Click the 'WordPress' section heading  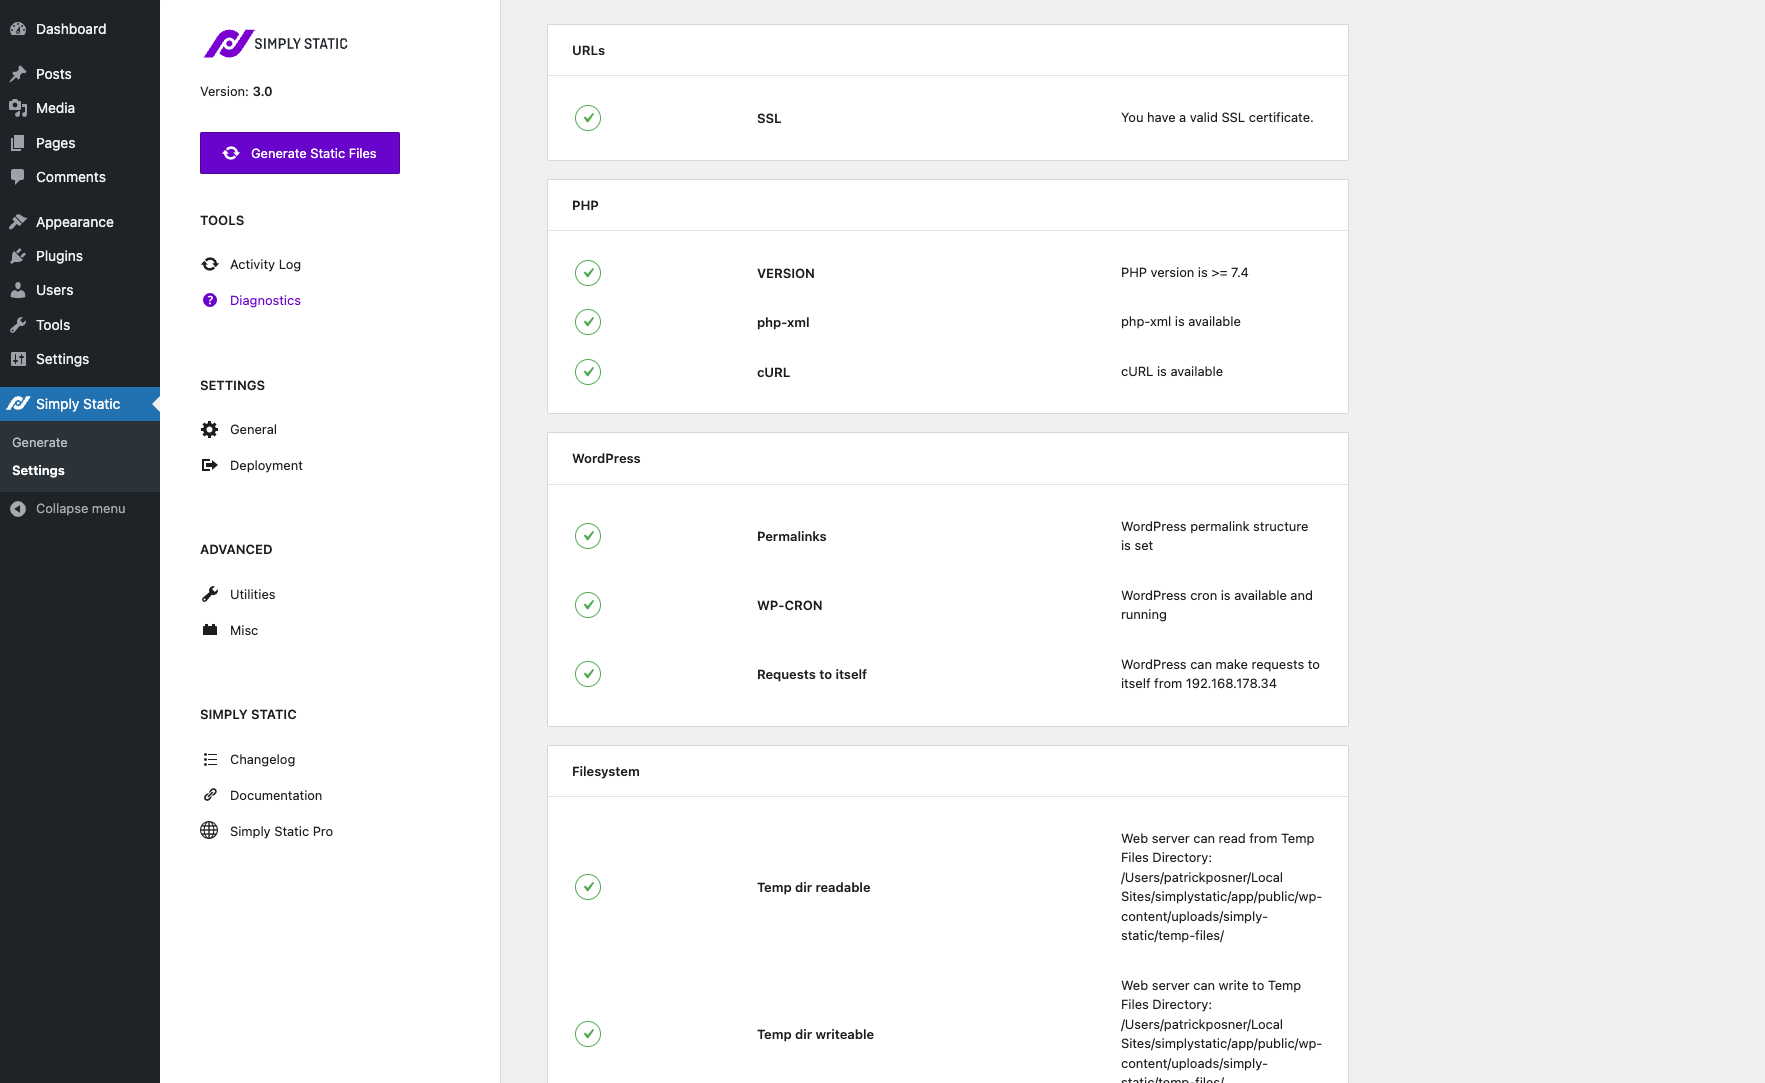(606, 458)
